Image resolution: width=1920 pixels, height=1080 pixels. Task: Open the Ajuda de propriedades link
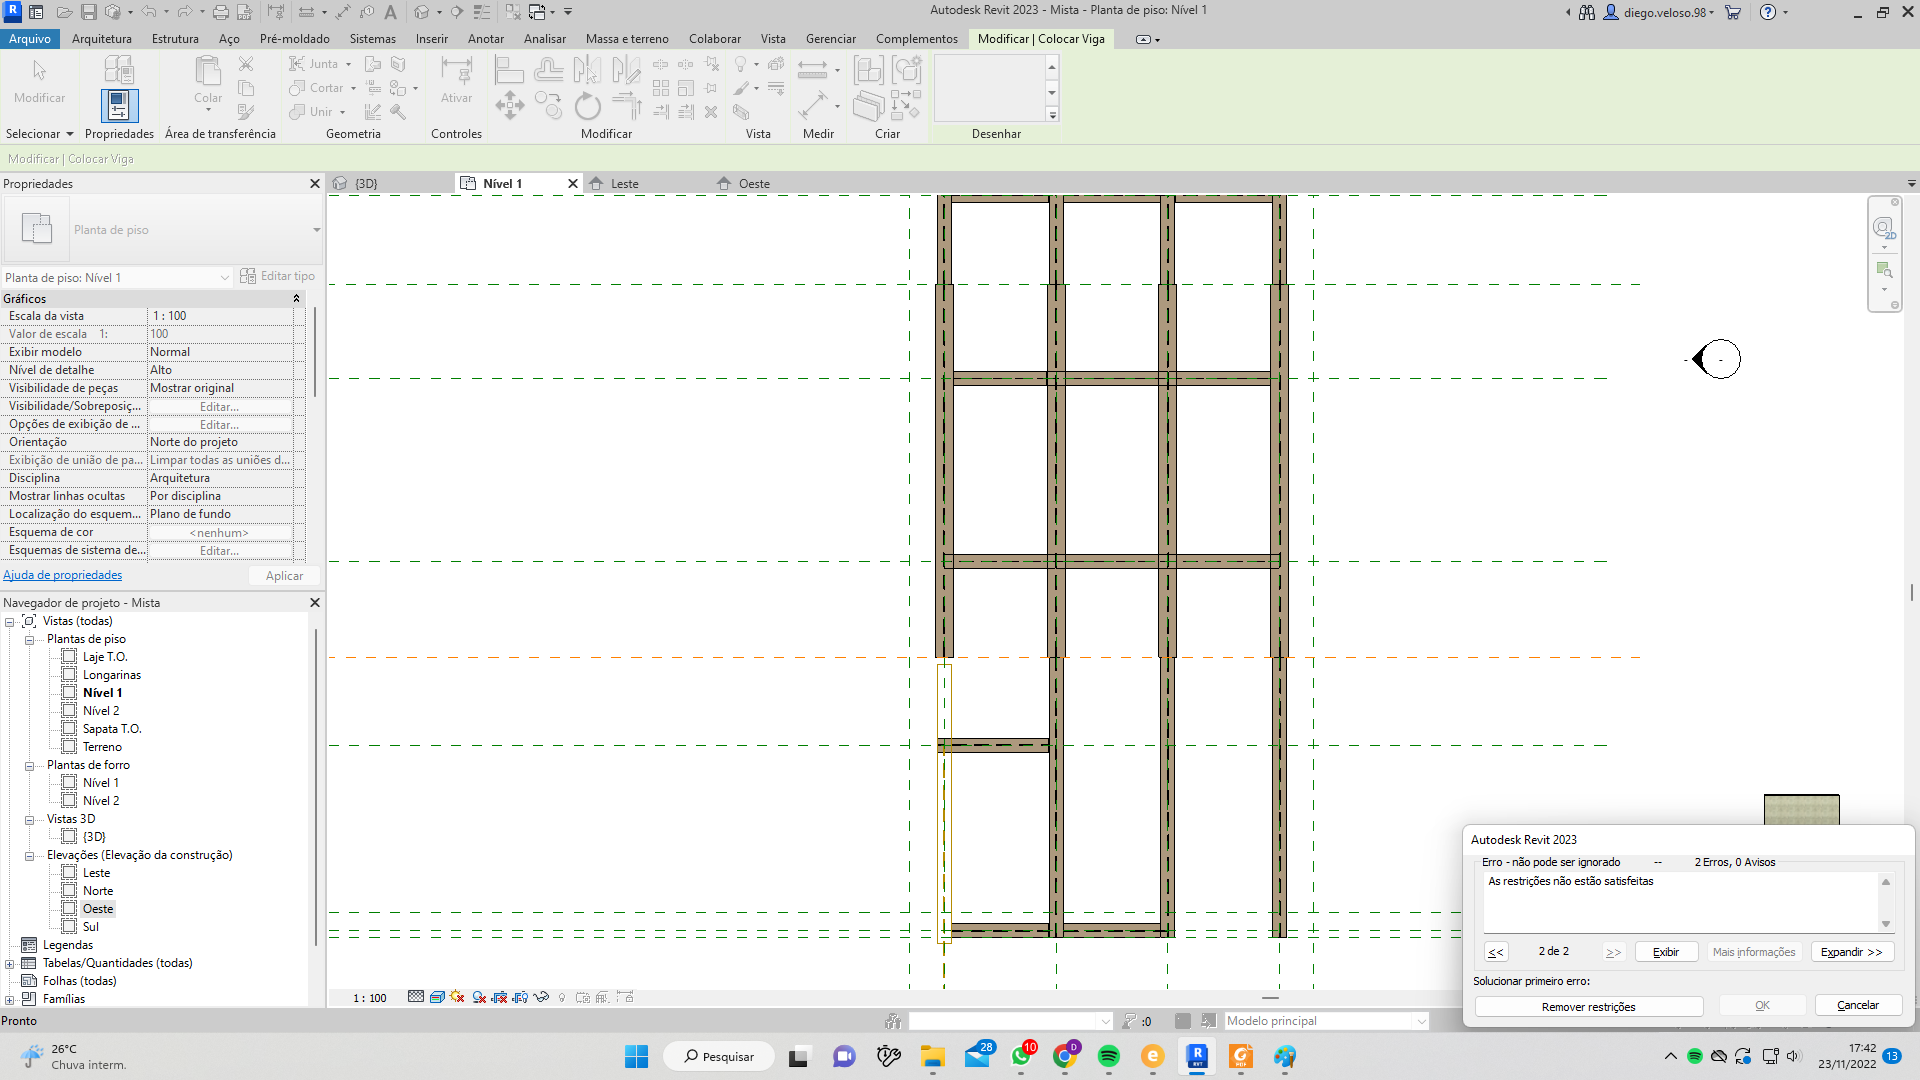[62, 575]
